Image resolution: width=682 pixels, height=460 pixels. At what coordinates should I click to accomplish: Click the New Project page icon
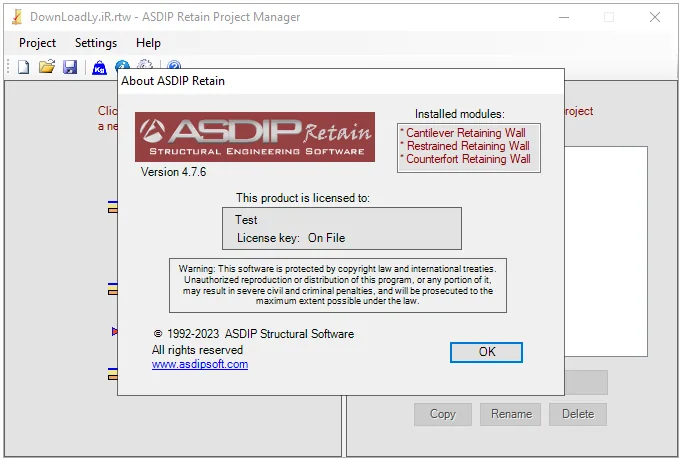coord(24,67)
